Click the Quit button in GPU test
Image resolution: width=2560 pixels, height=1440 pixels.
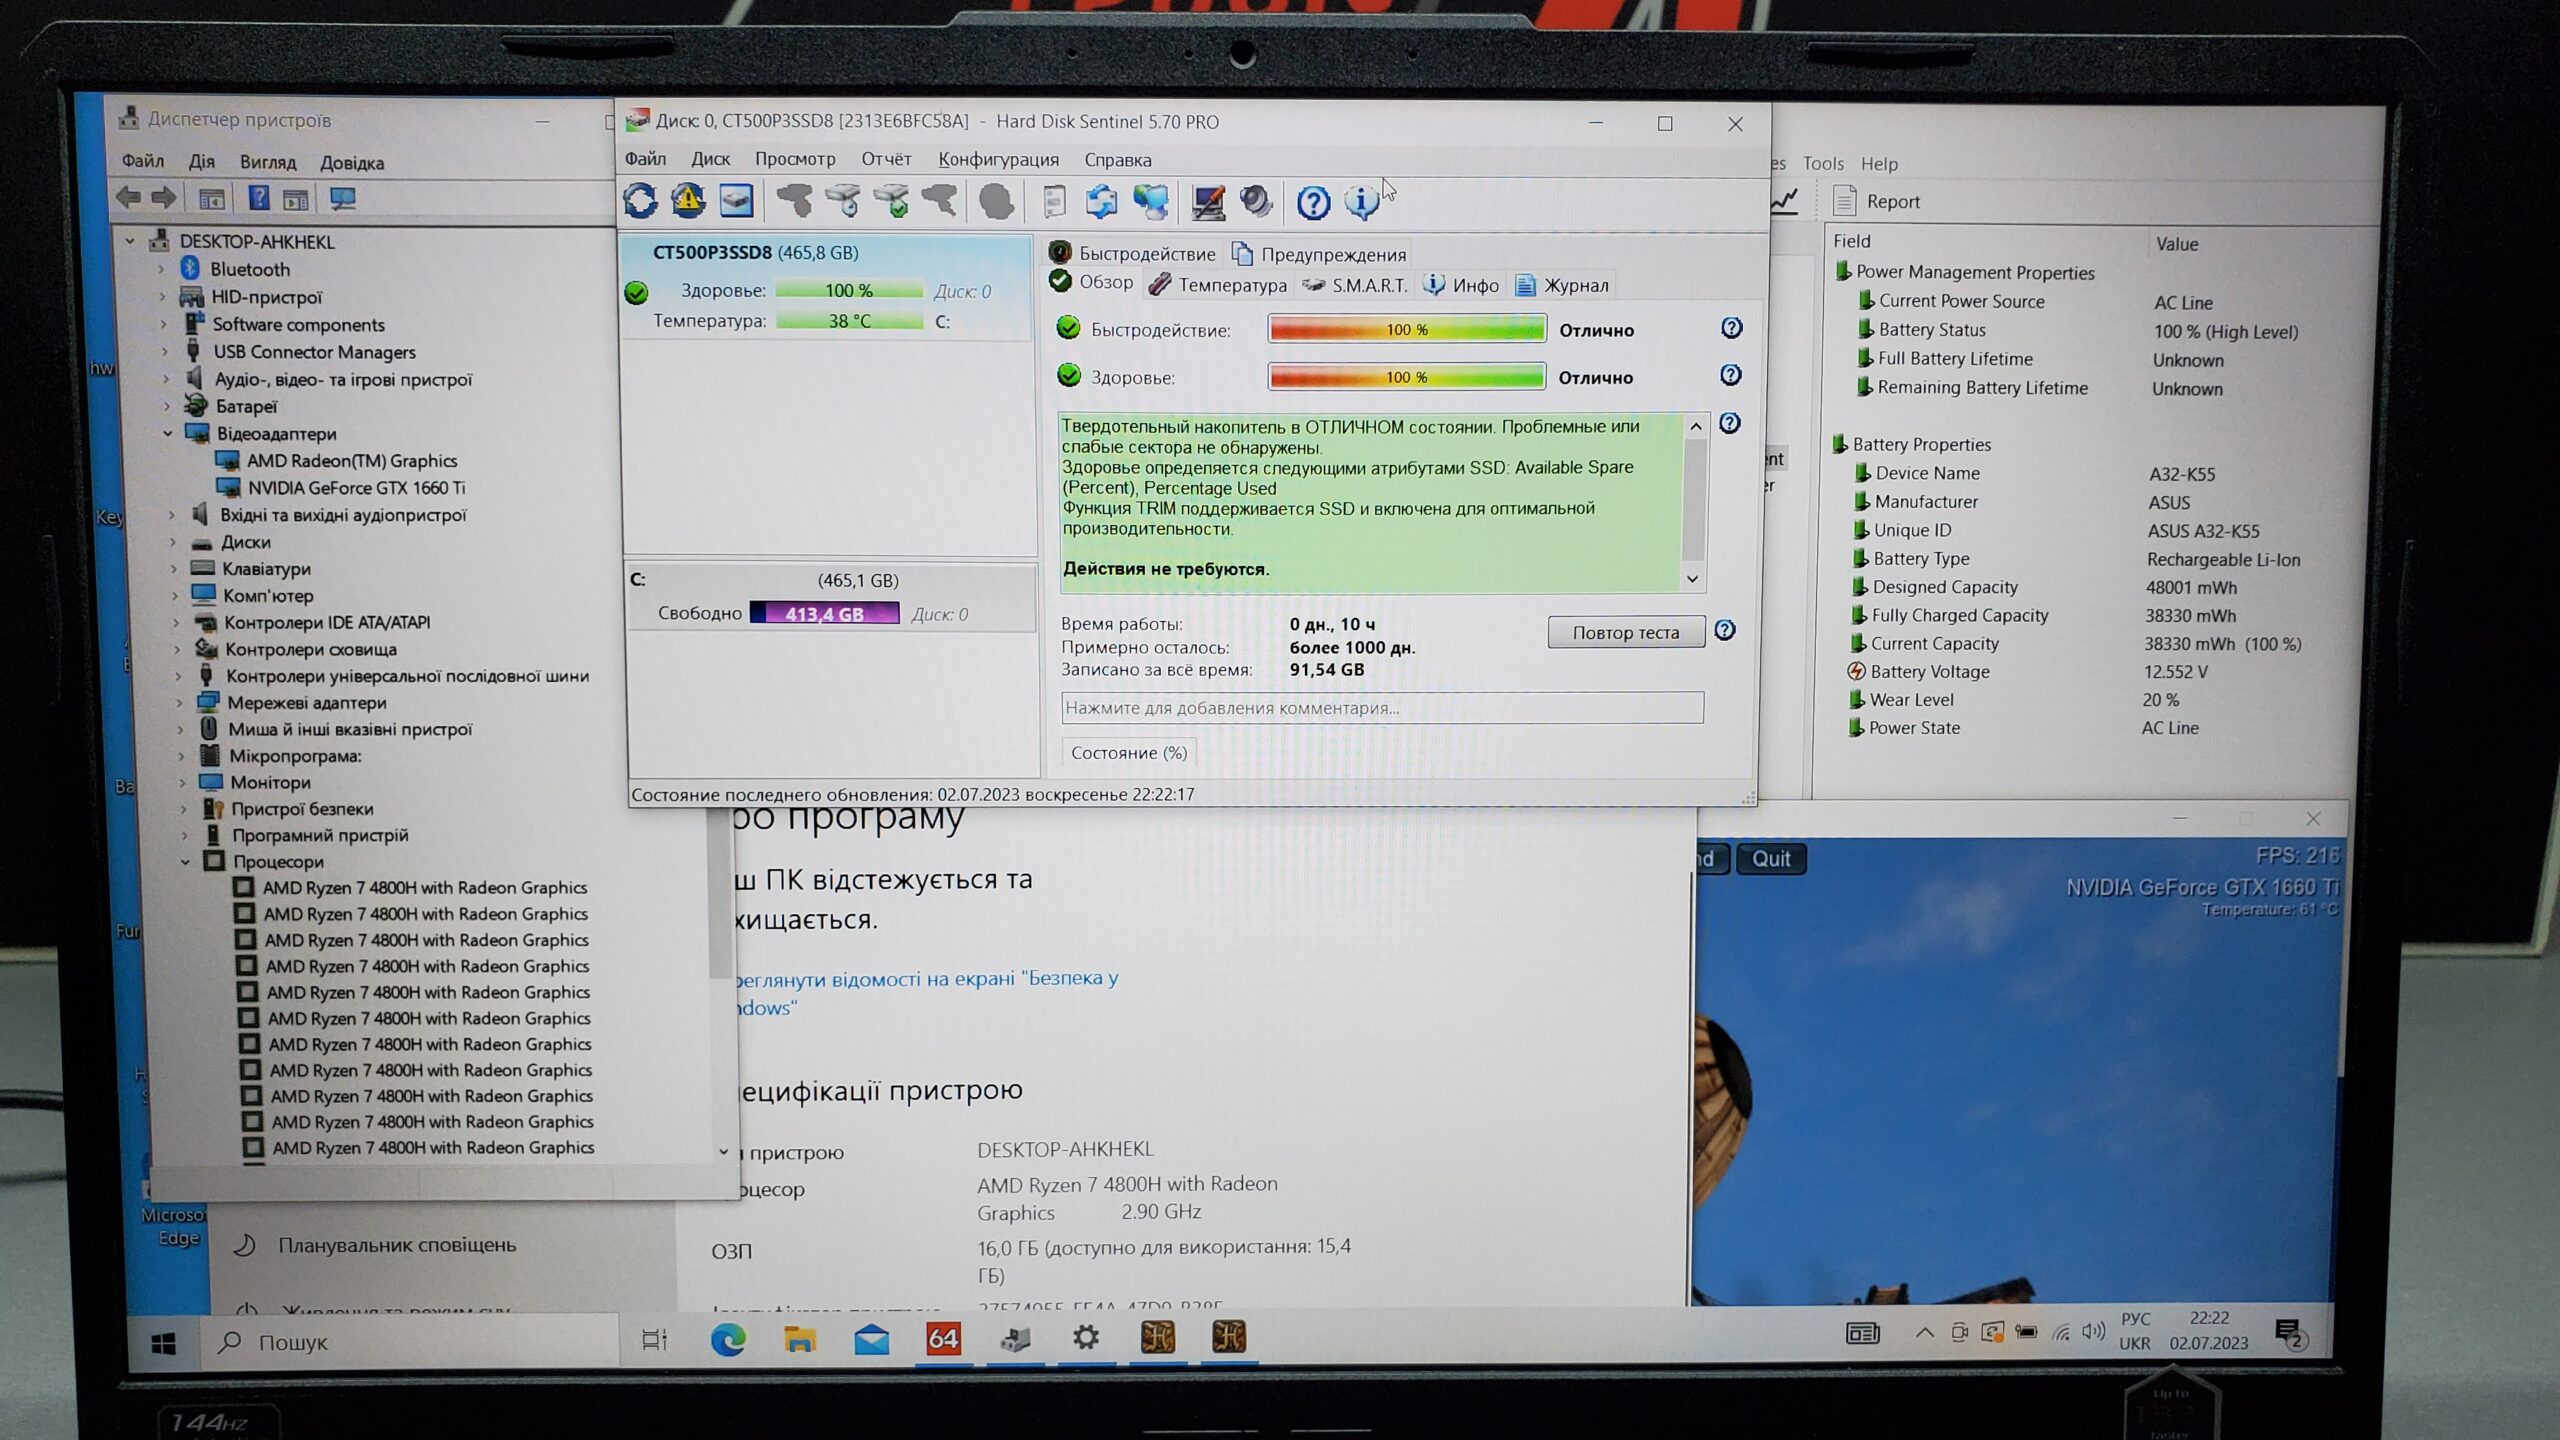1771,859
